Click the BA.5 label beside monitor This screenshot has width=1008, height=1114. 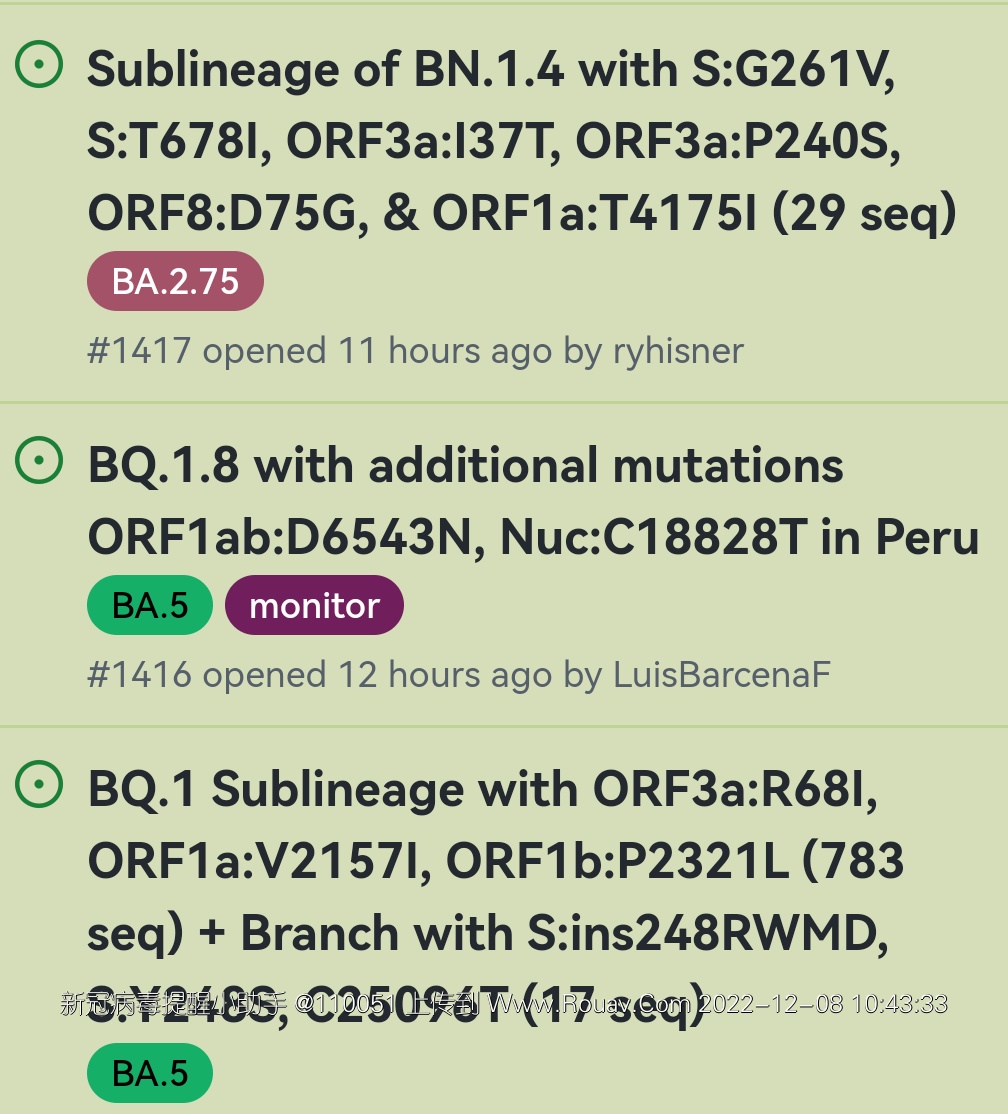(x=150, y=605)
